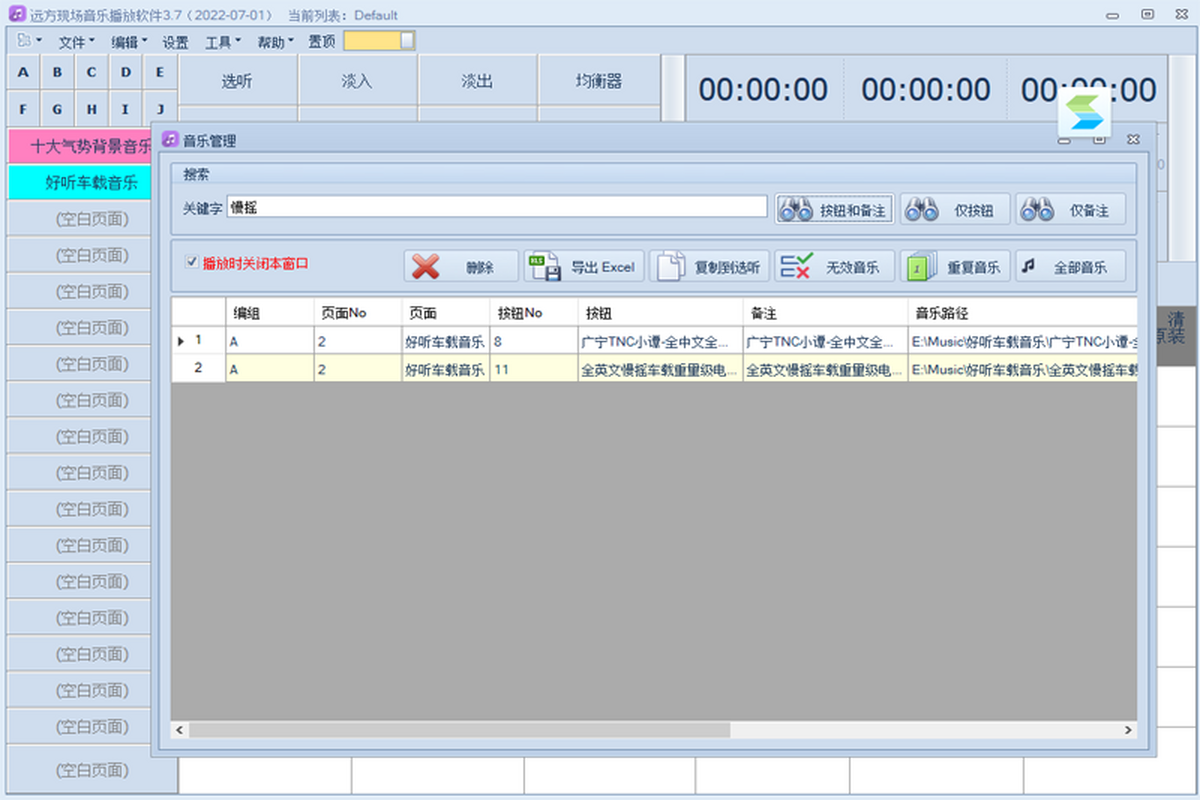Search by 仅备注 only

[x=1071, y=210]
